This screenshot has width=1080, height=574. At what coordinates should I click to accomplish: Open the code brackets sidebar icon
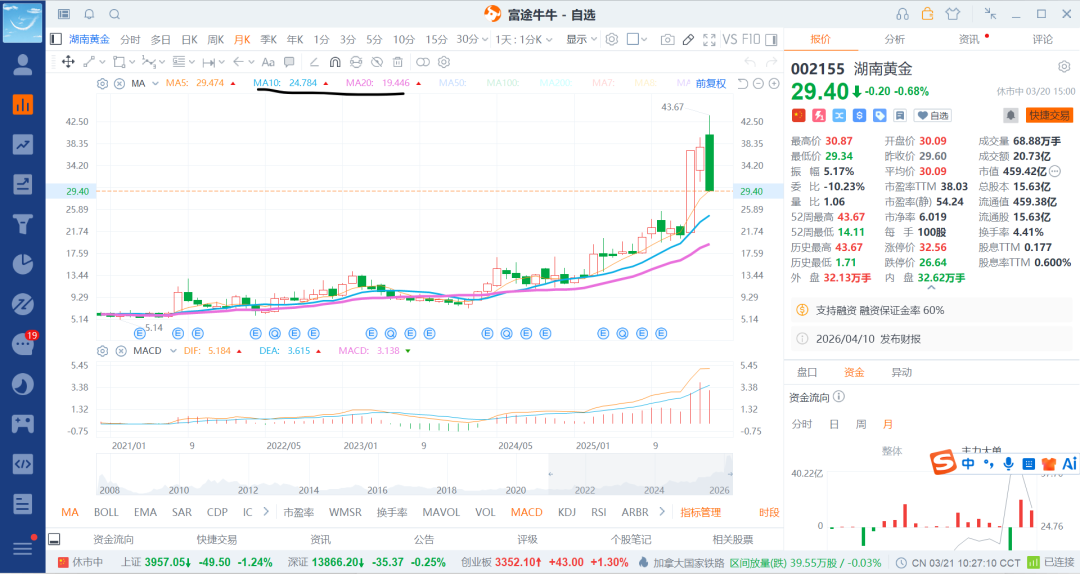tap(23, 464)
